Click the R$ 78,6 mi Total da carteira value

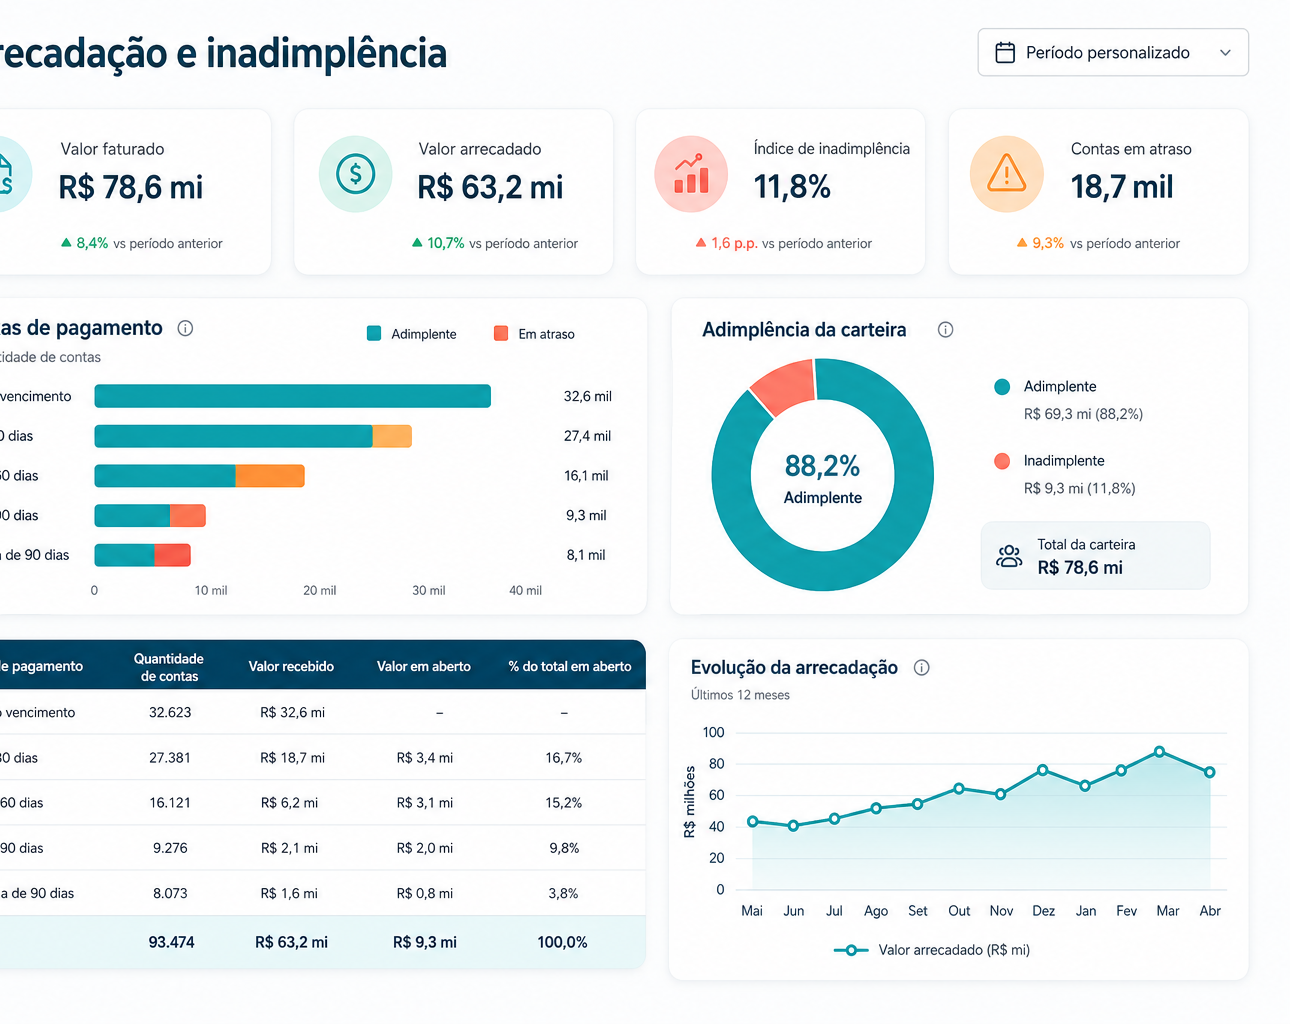tap(1080, 568)
